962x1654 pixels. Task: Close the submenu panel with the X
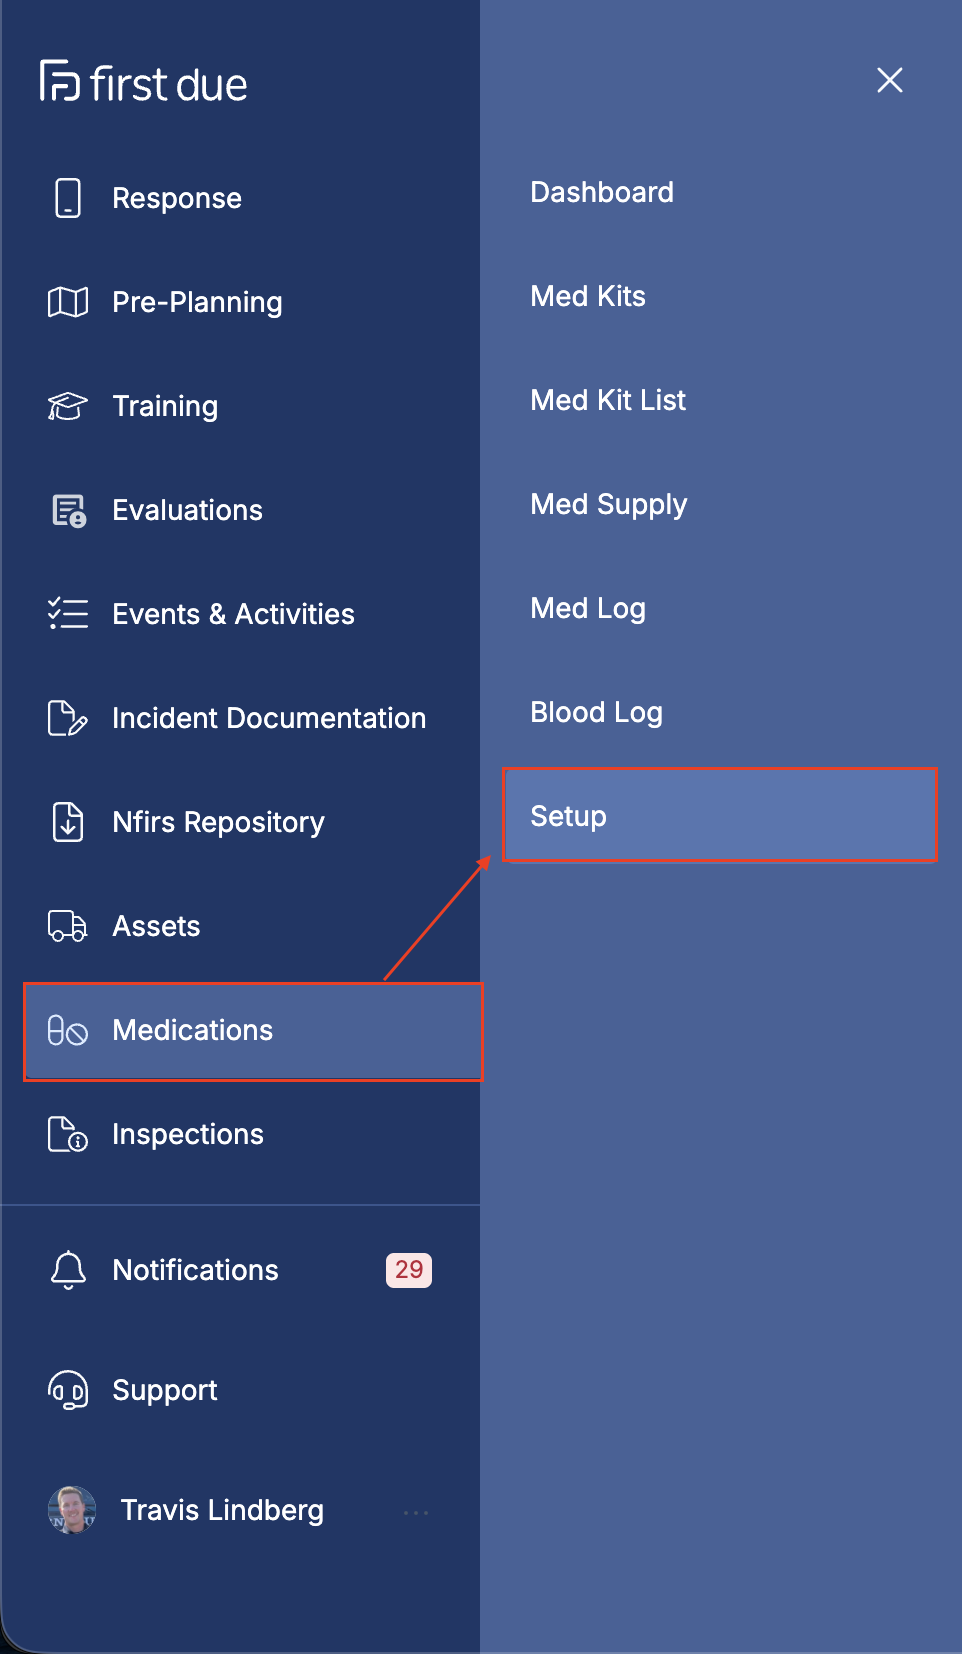[x=890, y=80]
